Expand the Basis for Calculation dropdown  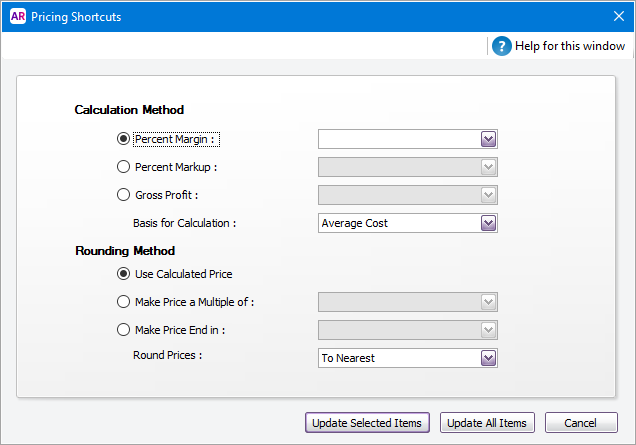point(488,223)
